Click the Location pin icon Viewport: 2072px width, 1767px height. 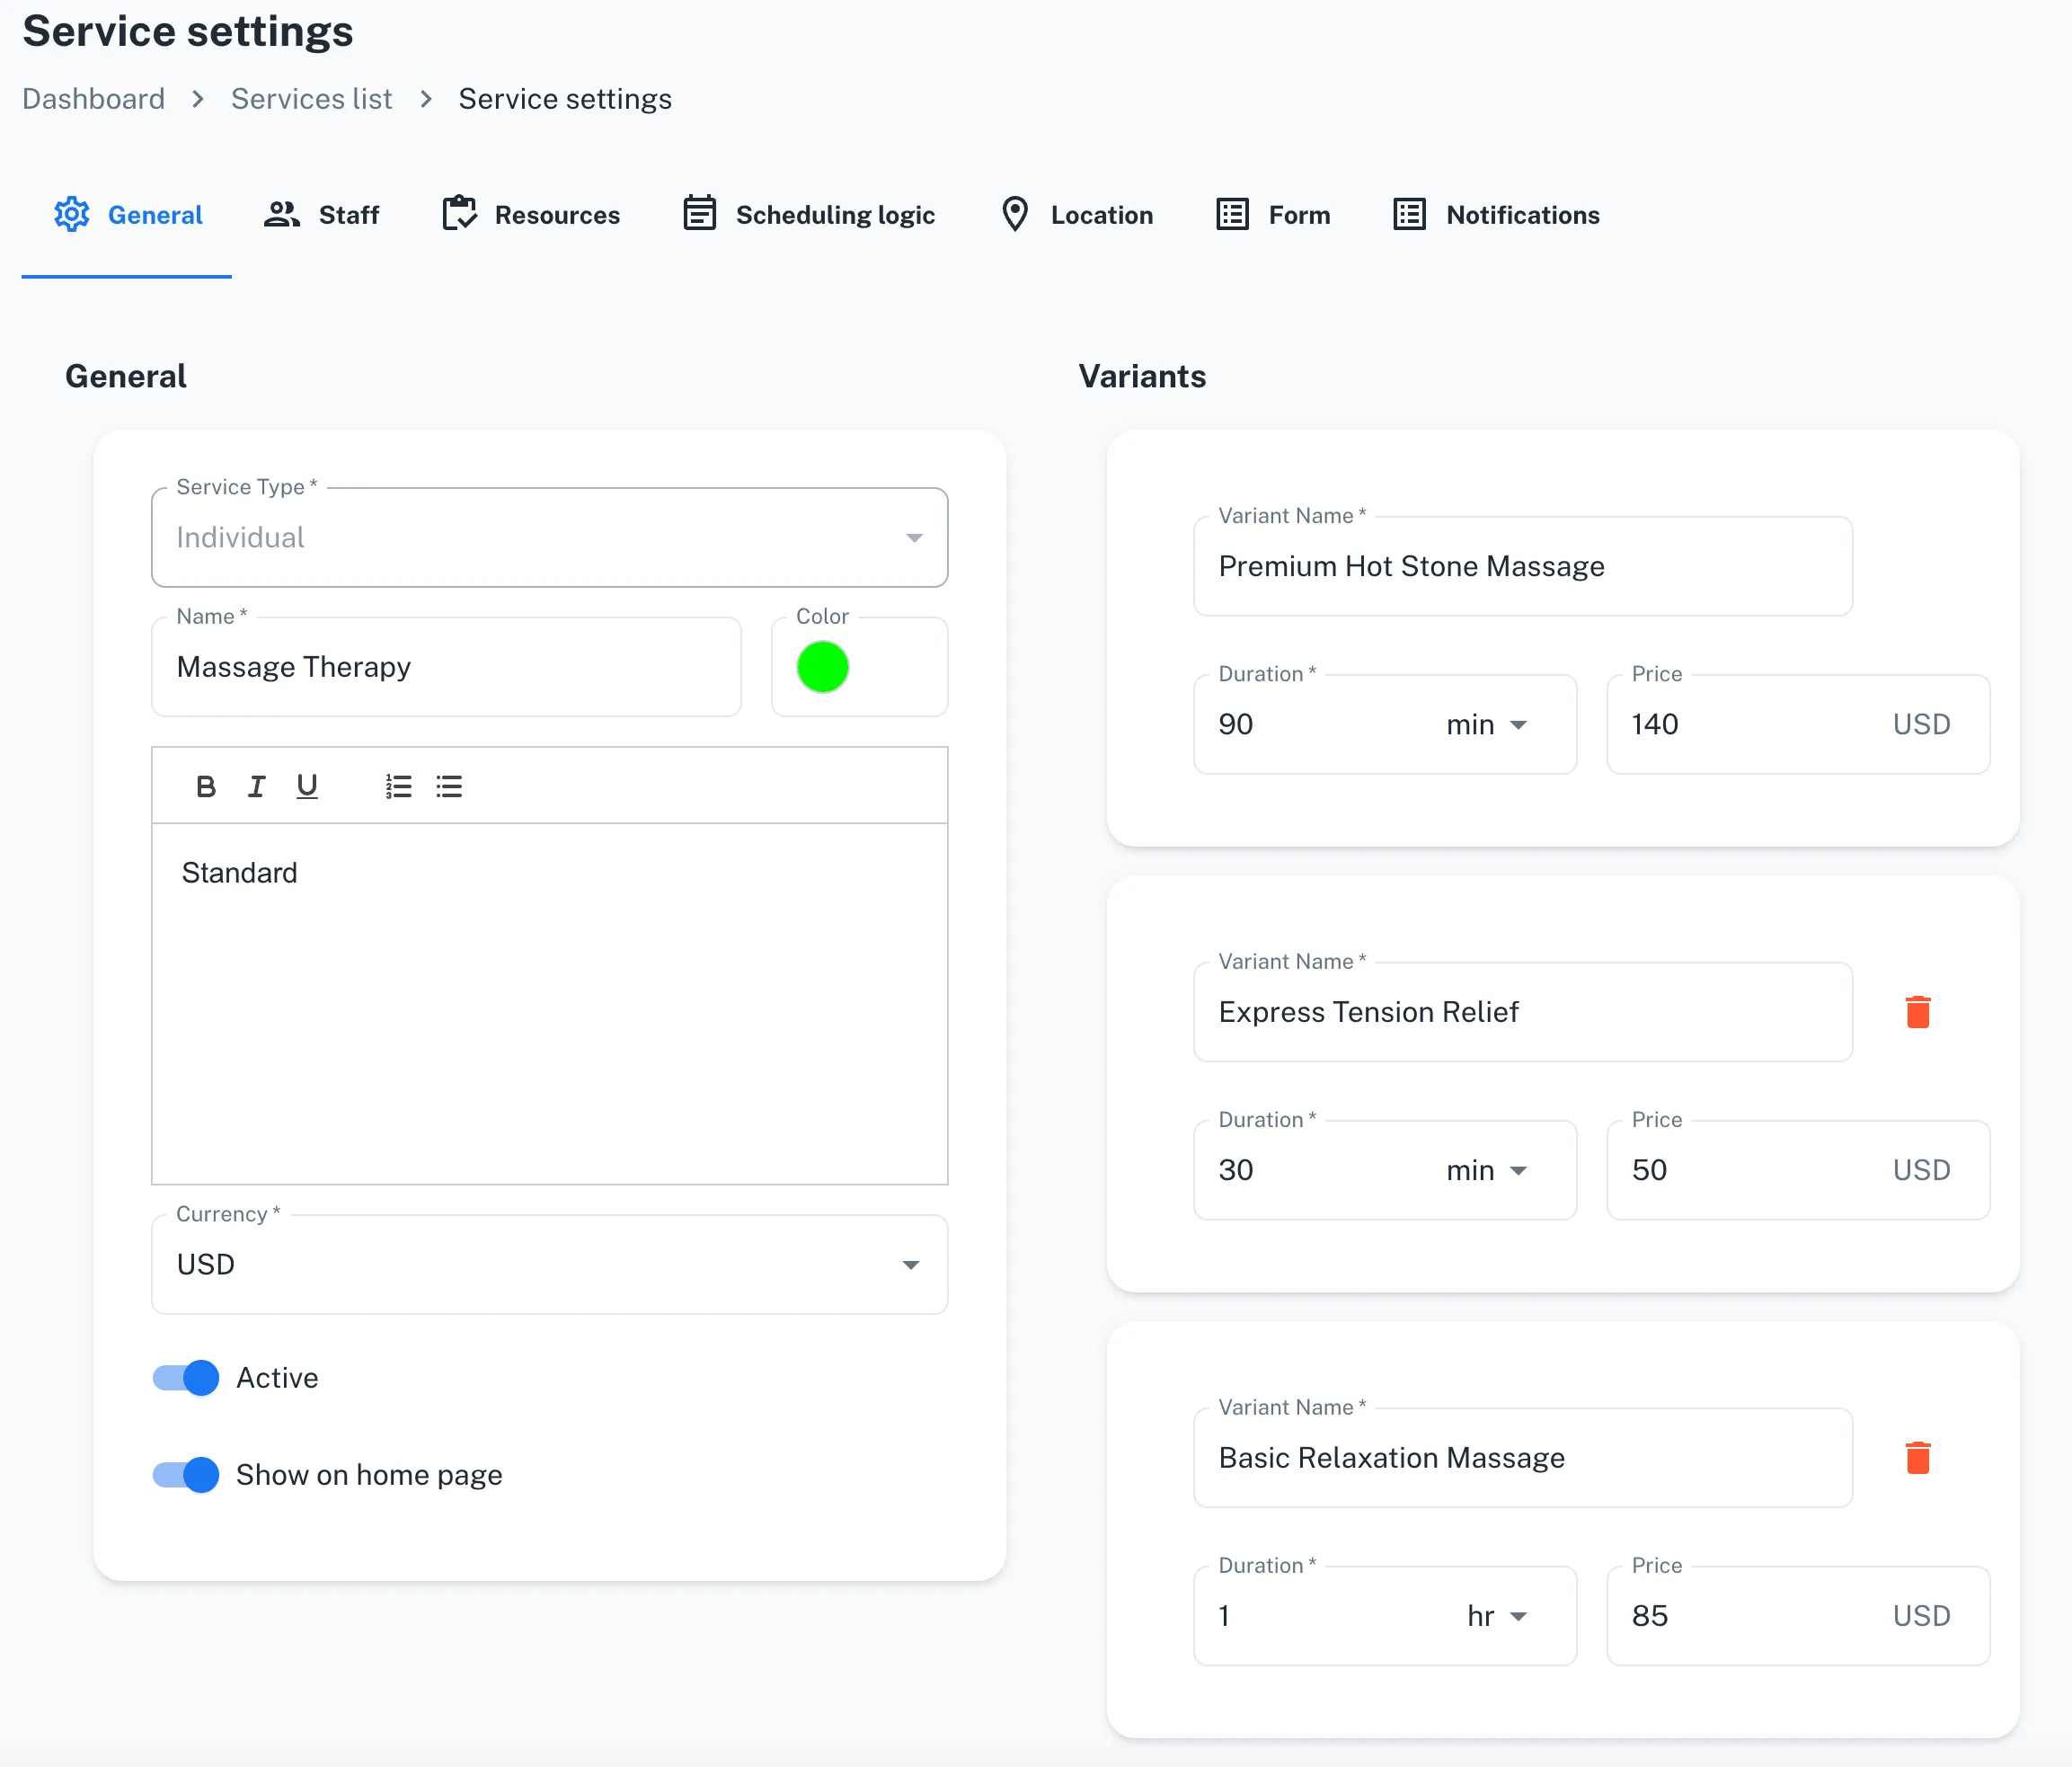(1014, 214)
